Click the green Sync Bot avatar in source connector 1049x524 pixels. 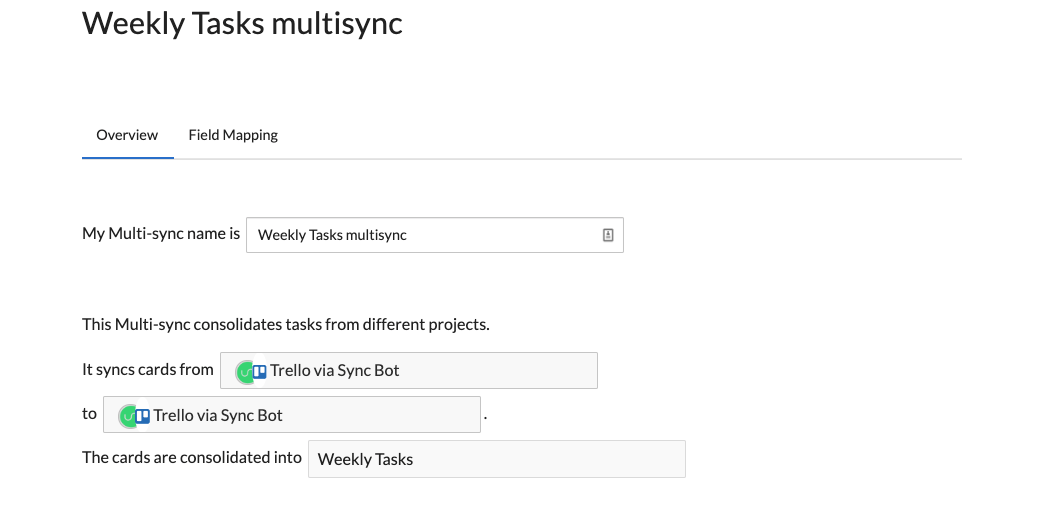tap(243, 372)
